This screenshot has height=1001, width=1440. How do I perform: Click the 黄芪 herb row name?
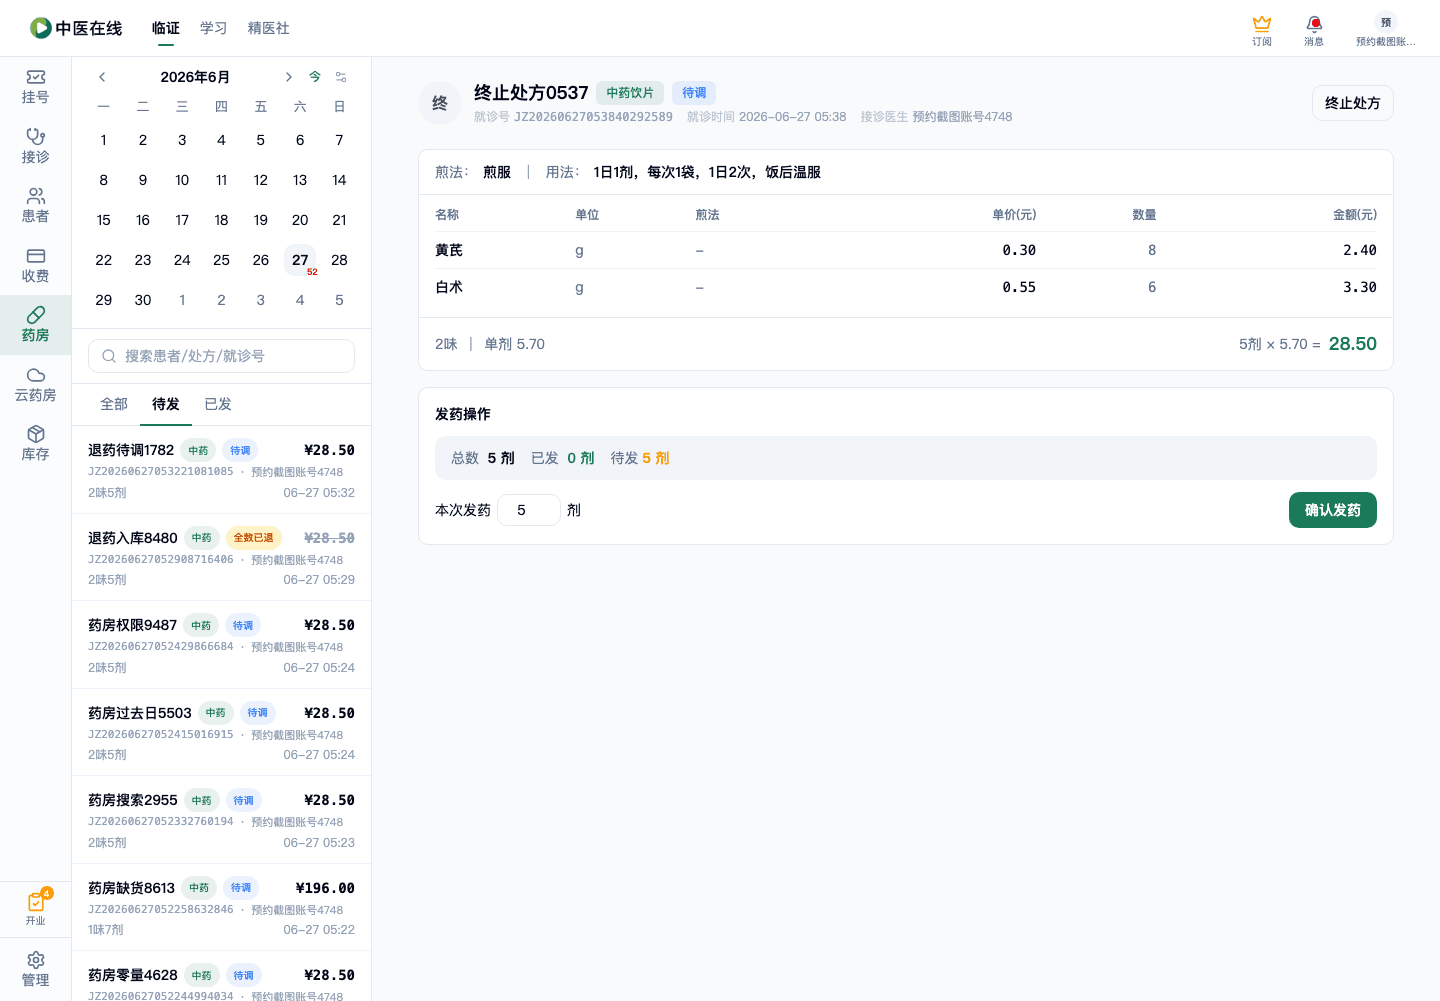point(449,250)
